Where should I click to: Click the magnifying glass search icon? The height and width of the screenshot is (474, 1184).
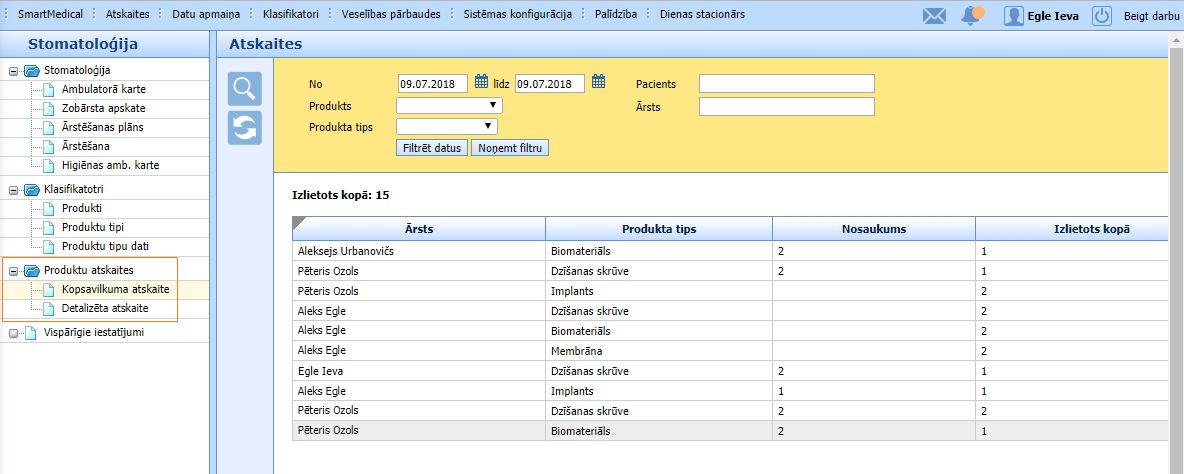coord(245,89)
